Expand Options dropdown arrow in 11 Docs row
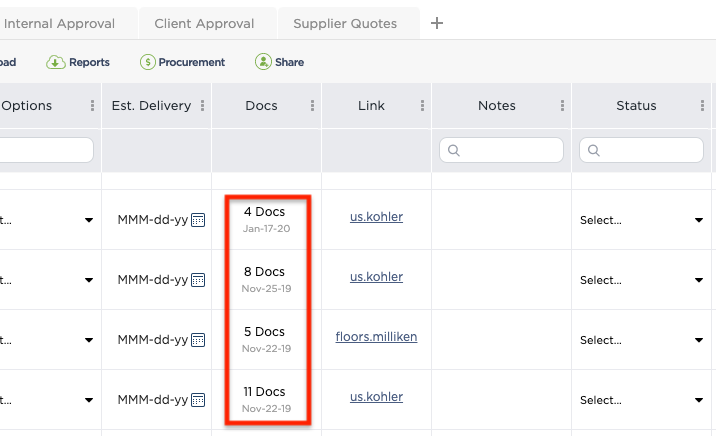Screen dimensions: 716x436 click(x=89, y=400)
